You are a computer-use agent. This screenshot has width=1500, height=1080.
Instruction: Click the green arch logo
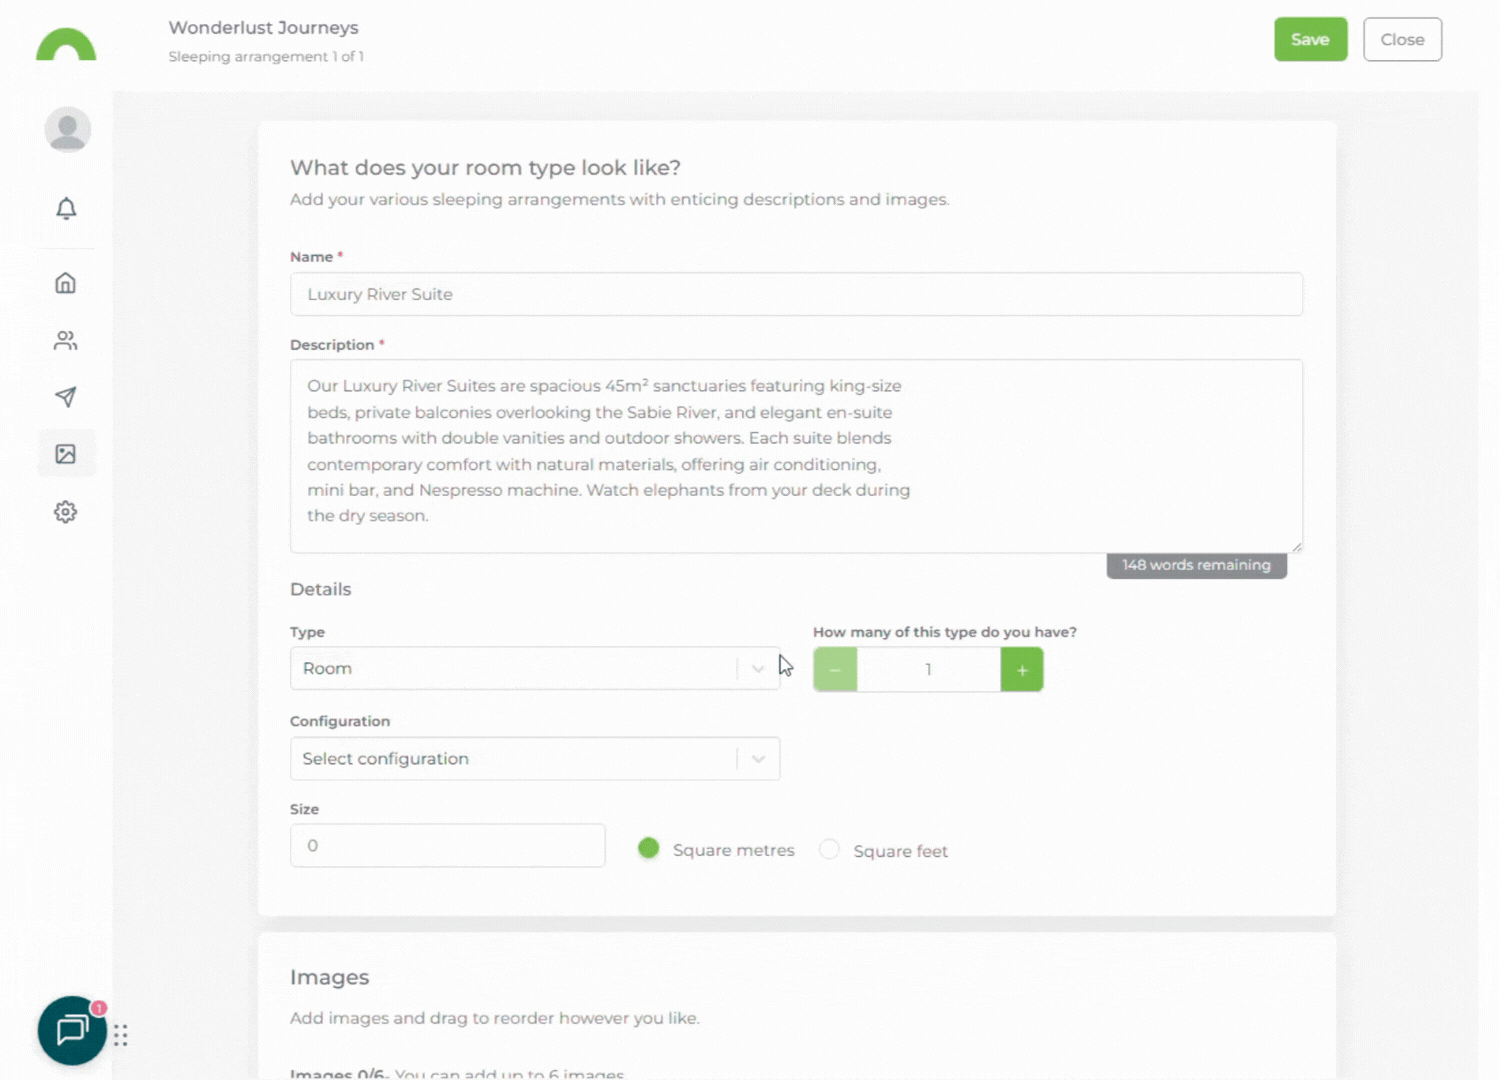[66, 45]
